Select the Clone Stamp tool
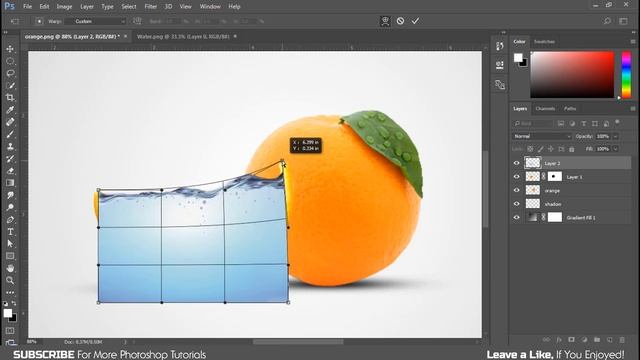Image resolution: width=640 pixels, height=360 pixels. pyautogui.click(x=10, y=147)
